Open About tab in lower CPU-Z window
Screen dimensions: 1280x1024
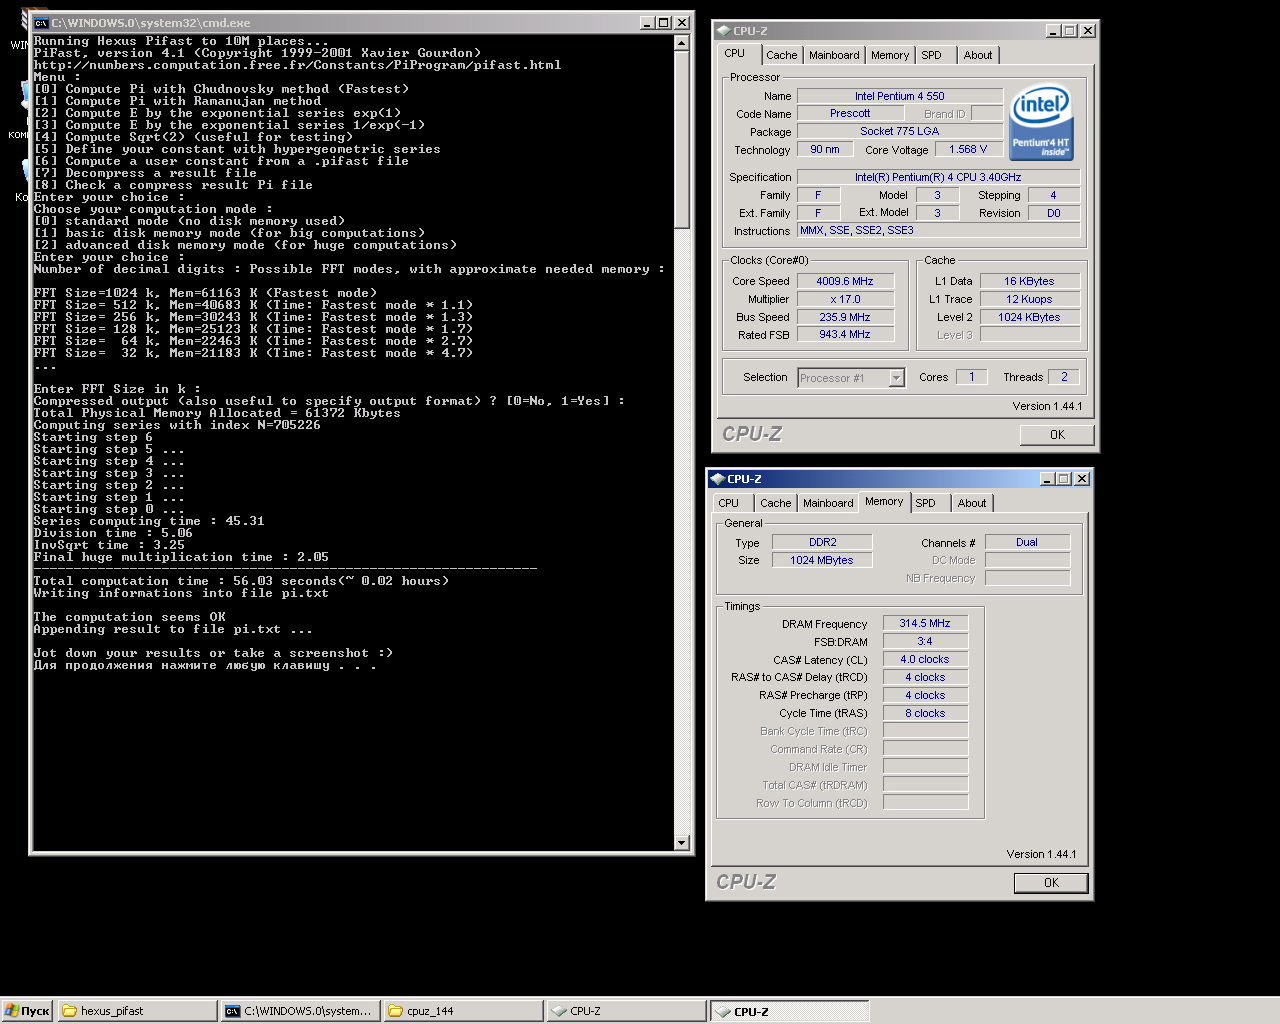[972, 504]
